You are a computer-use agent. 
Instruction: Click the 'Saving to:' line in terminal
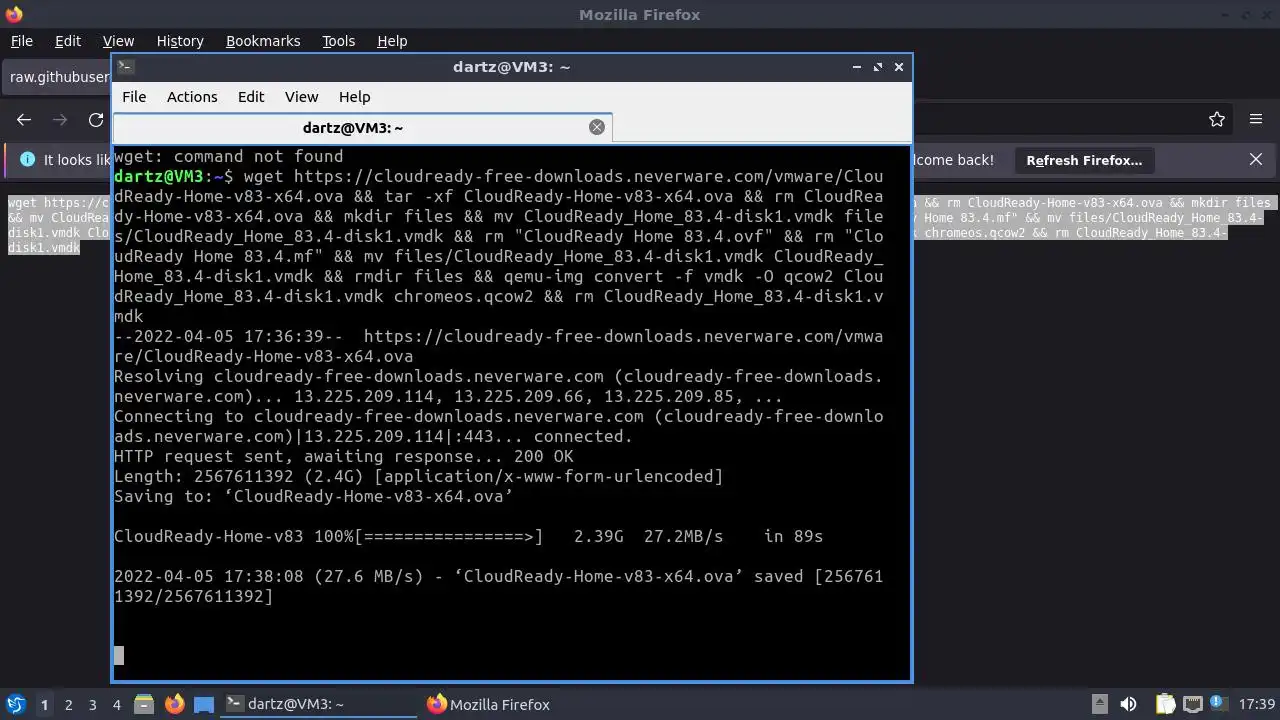coord(313,497)
